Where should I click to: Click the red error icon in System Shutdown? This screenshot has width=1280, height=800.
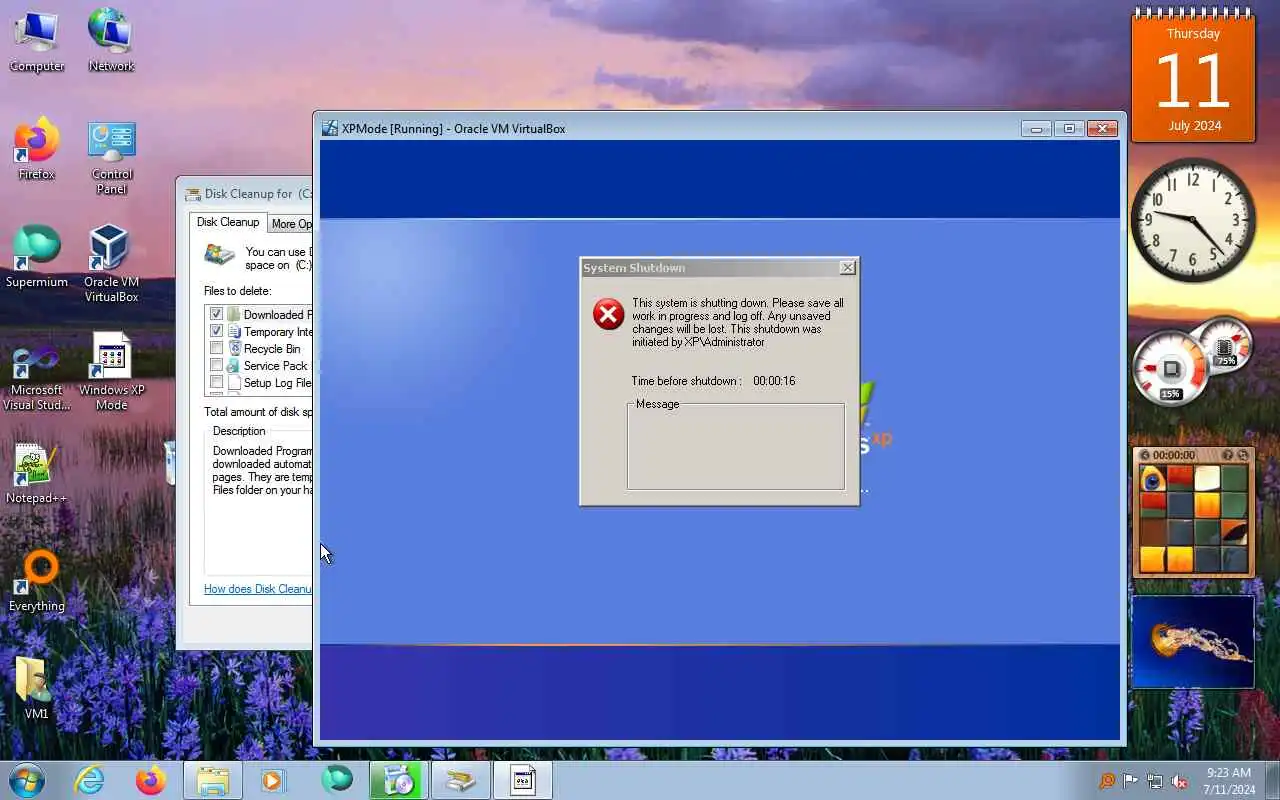pos(608,314)
